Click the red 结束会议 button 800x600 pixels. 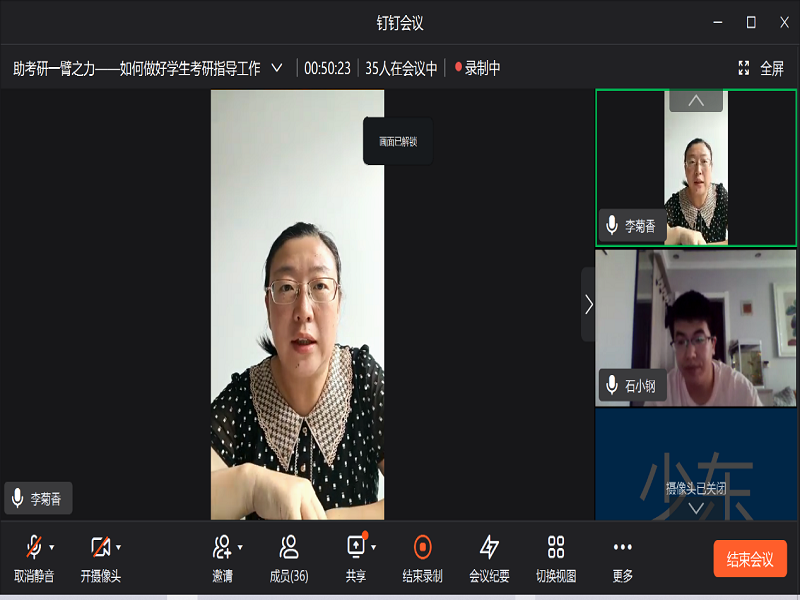[x=750, y=559]
